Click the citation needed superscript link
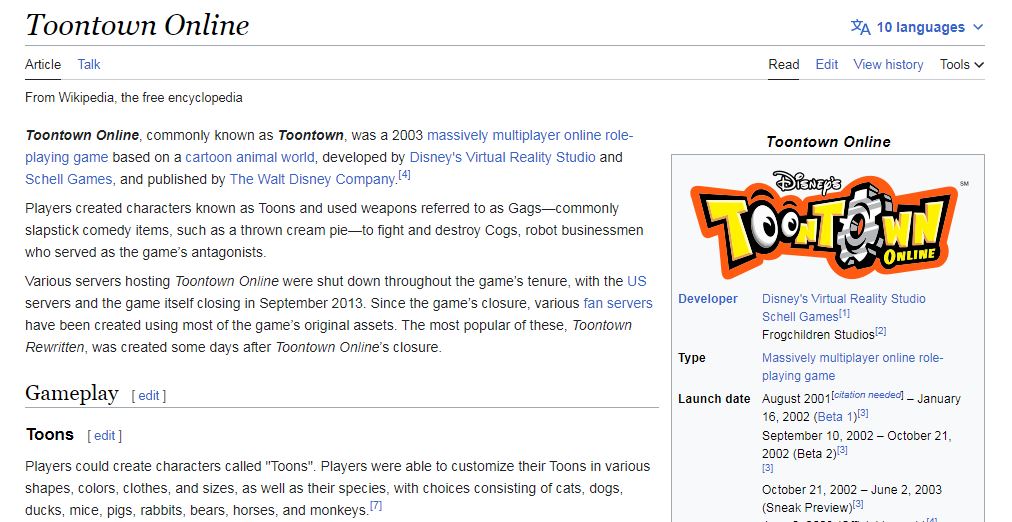1012x522 pixels. pyautogui.click(x=868, y=395)
